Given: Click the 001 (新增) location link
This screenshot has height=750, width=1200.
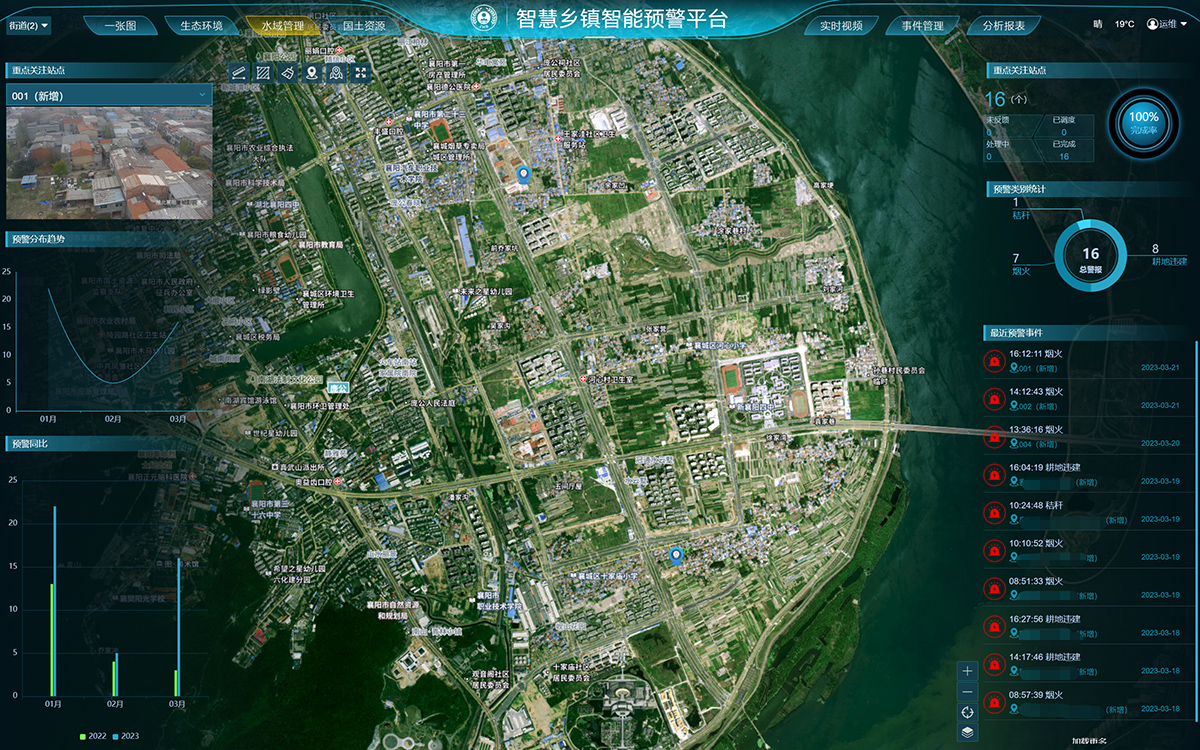Looking at the screenshot, I should pyautogui.click(x=1033, y=369).
